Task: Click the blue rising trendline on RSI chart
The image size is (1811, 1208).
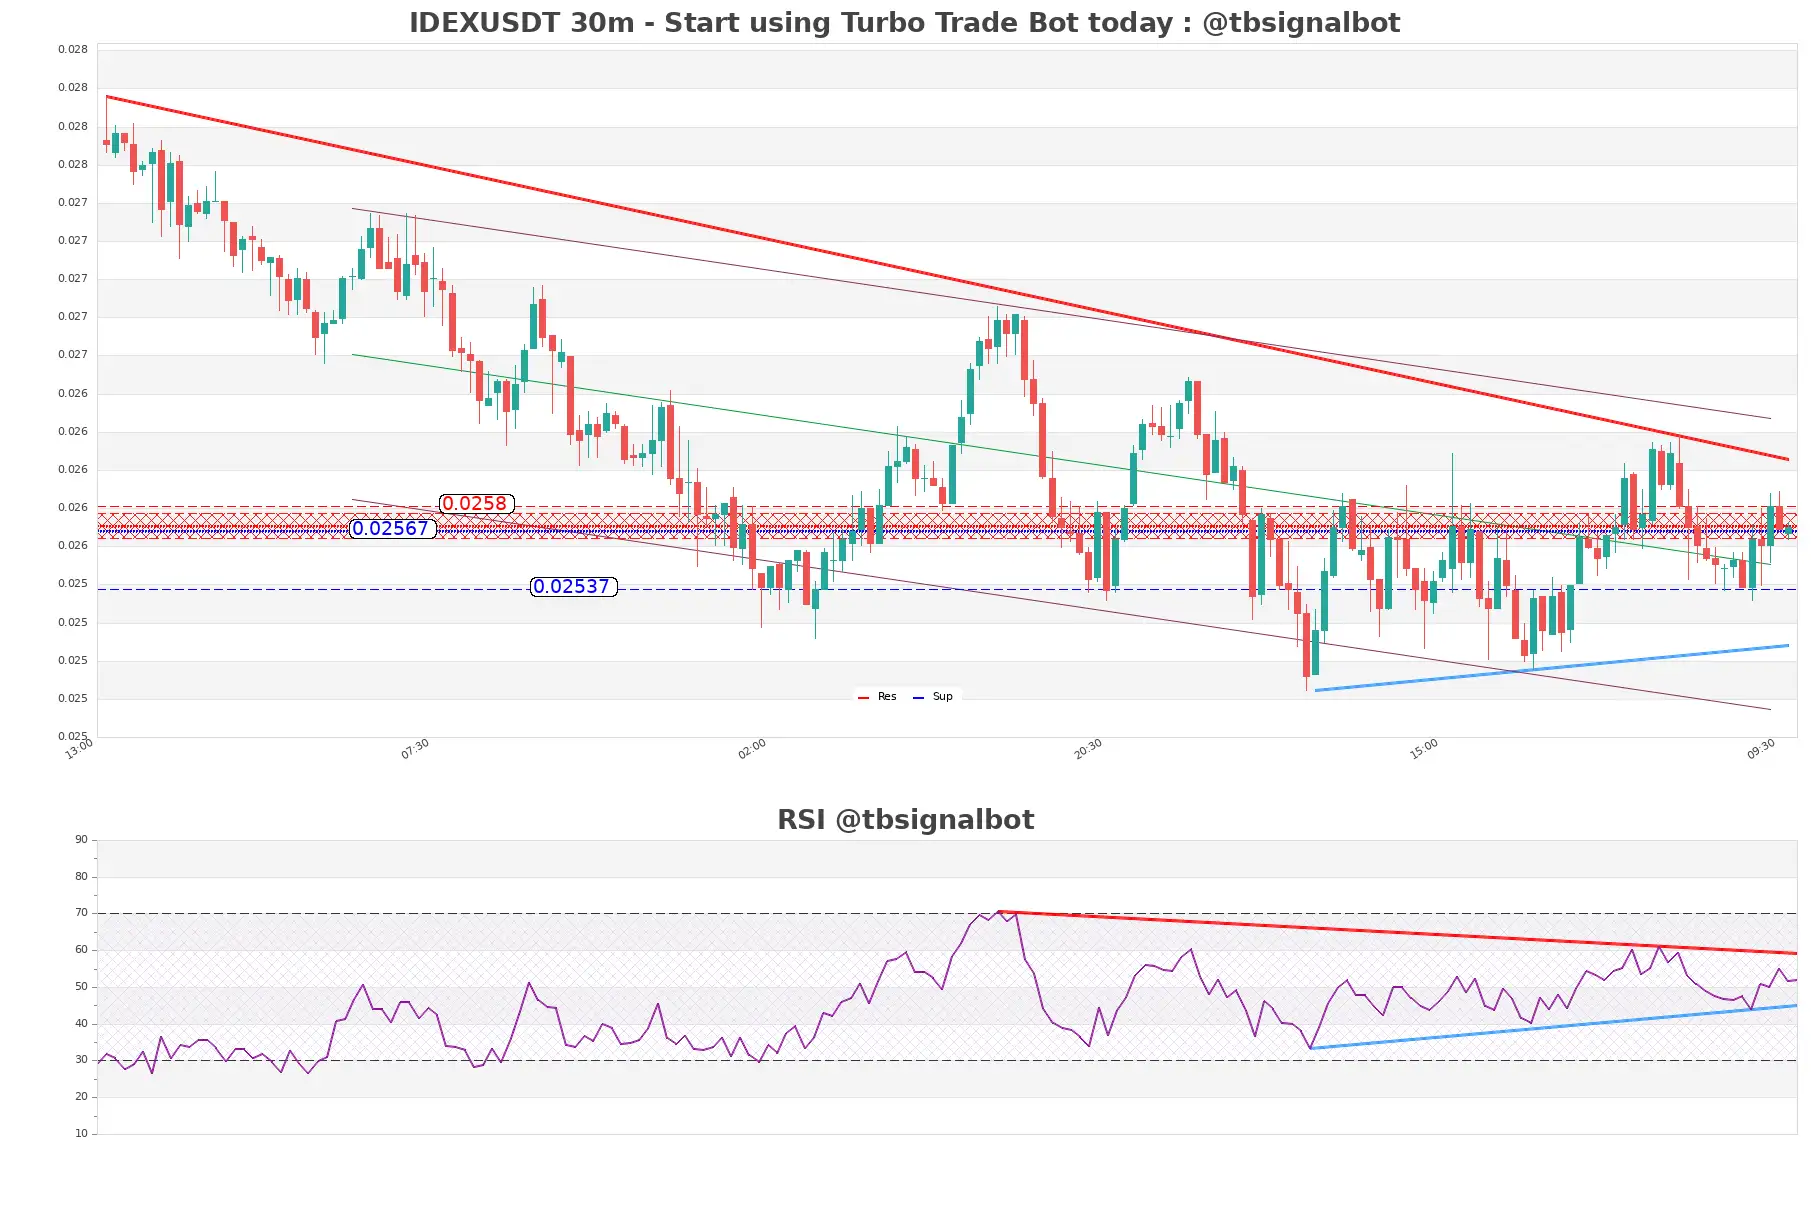Action: [x=1553, y=1027]
